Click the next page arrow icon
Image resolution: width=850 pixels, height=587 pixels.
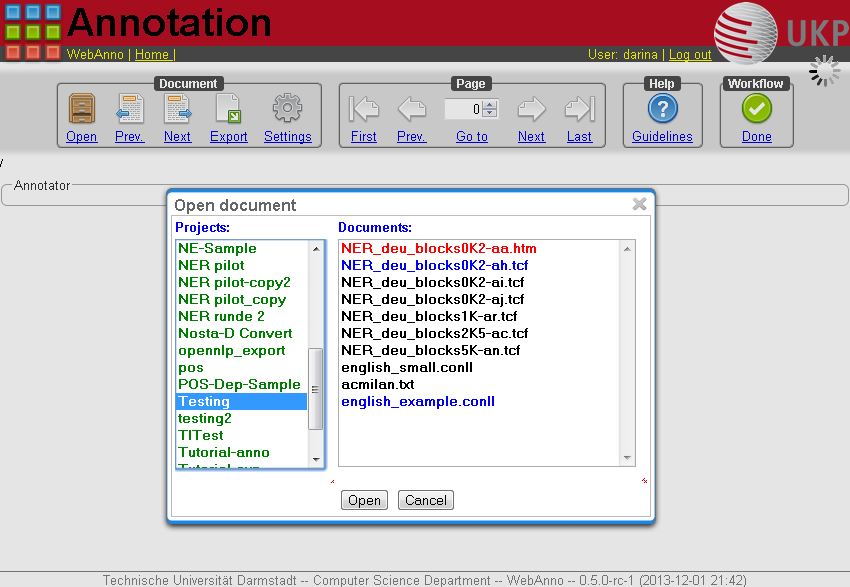(531, 109)
